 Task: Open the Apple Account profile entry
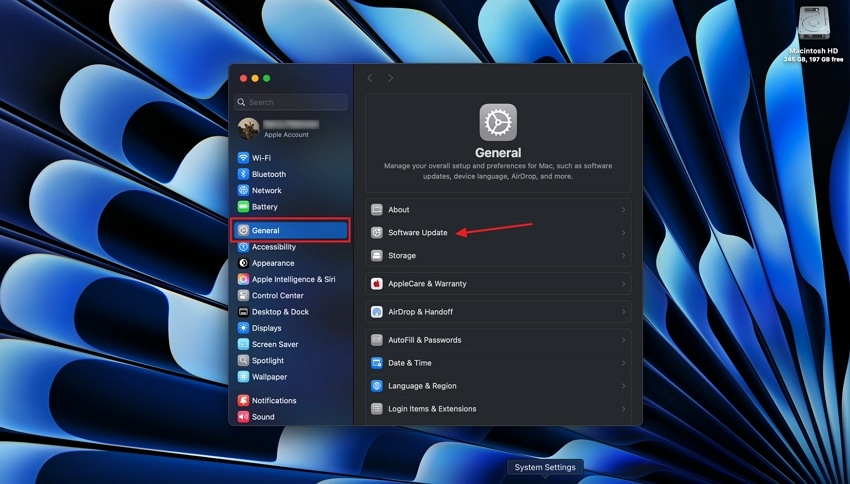[x=291, y=129]
